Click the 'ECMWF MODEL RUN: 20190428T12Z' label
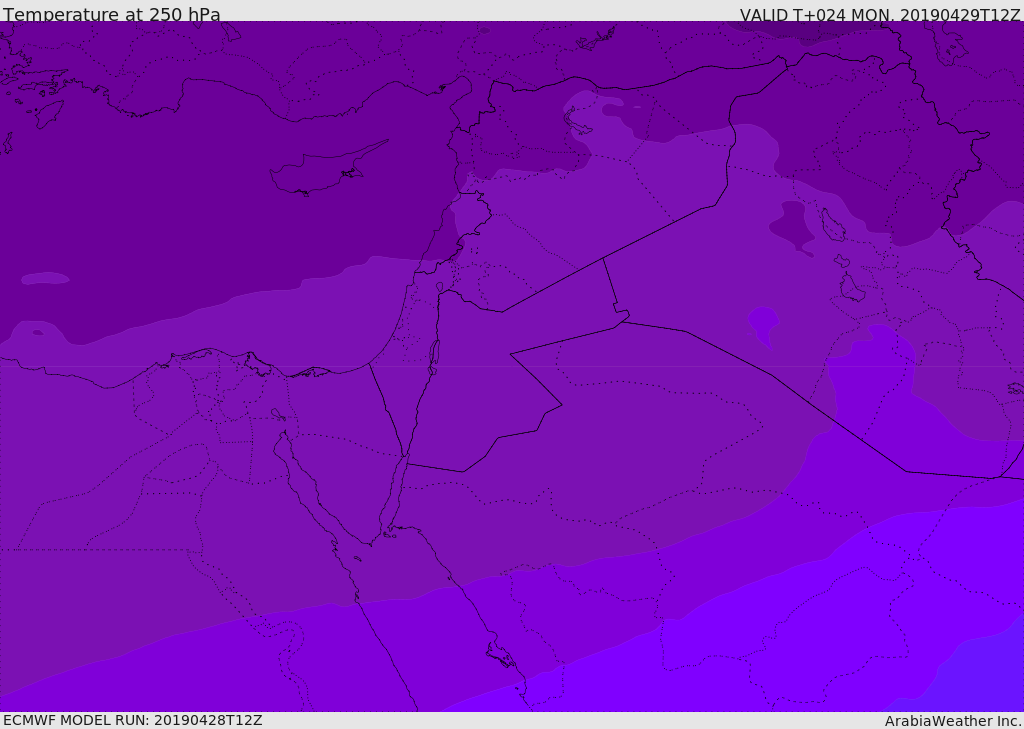The image size is (1024, 729). pyautogui.click(x=133, y=720)
